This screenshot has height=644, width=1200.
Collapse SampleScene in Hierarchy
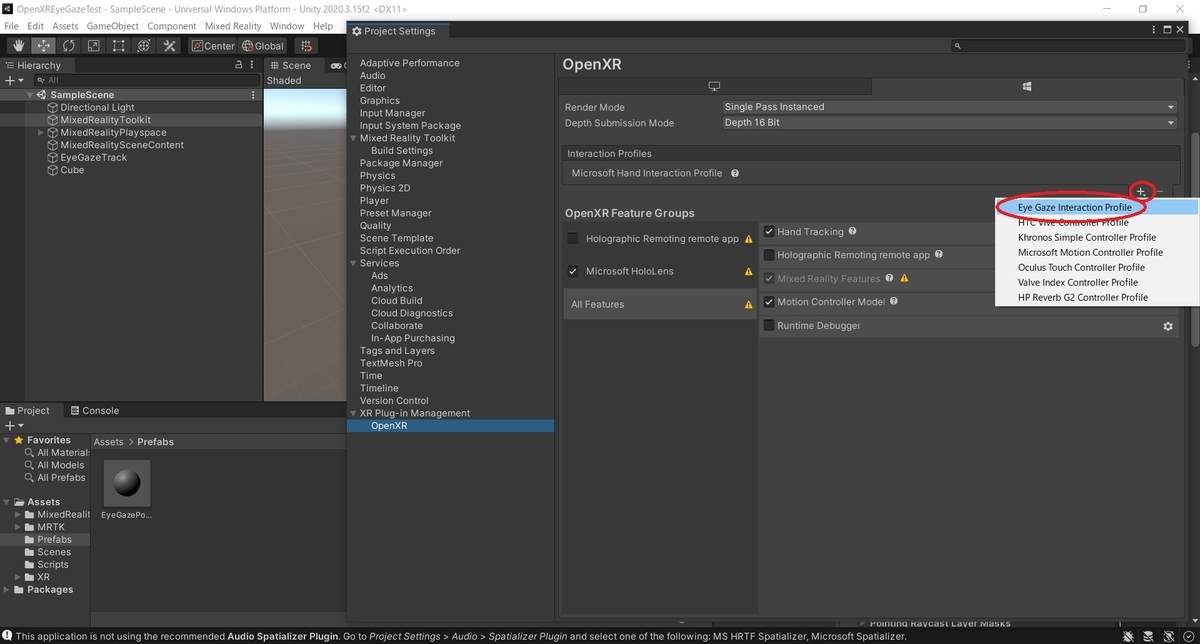pyautogui.click(x=30, y=95)
